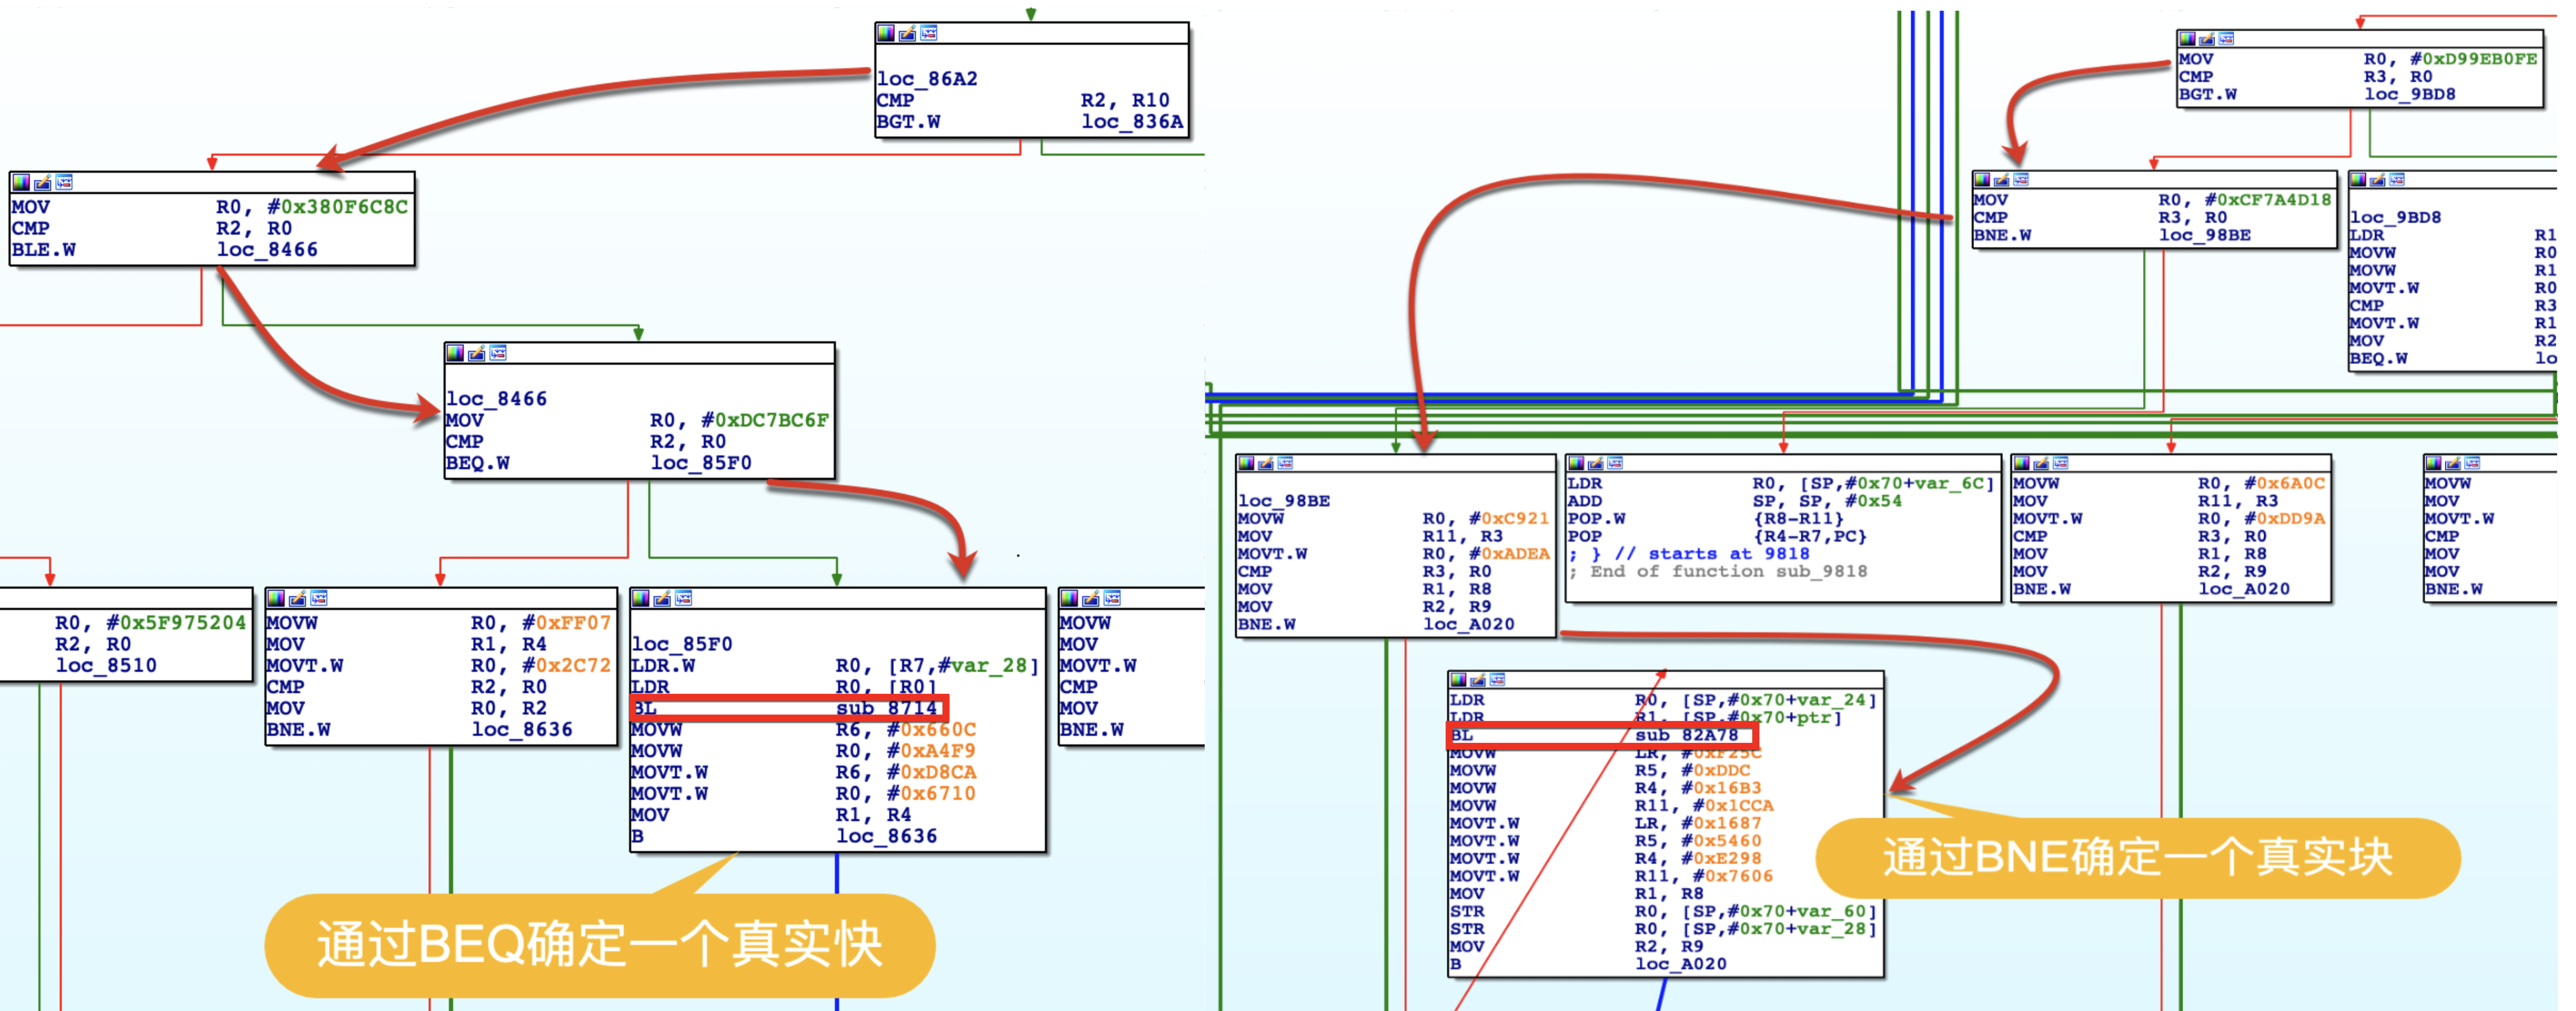
Task: Click the node color icon on the loc_98BE block
Action: point(1247,463)
